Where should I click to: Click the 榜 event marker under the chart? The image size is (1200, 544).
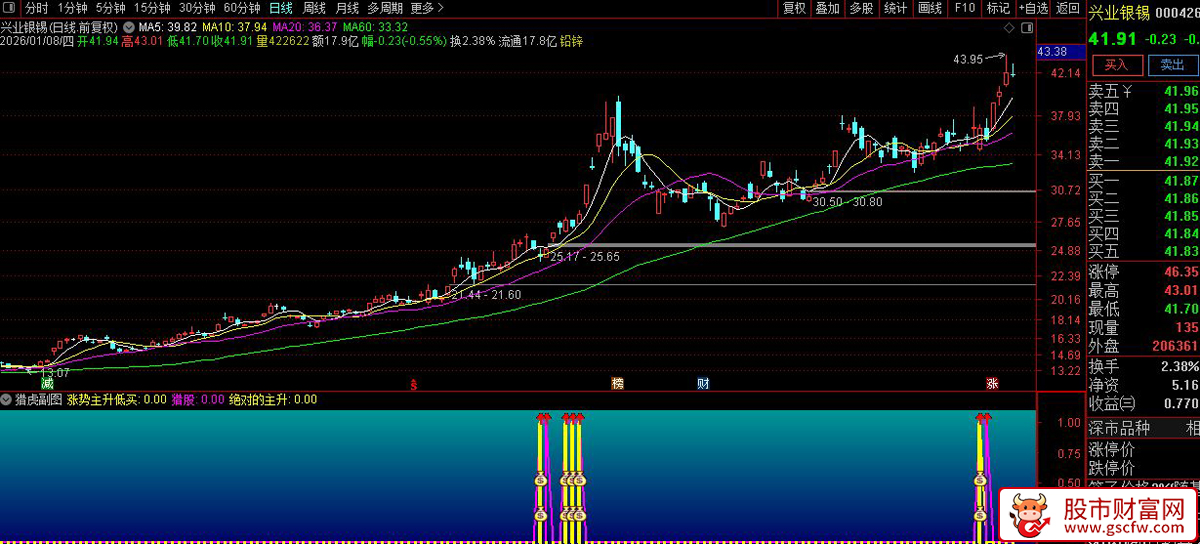[x=617, y=384]
